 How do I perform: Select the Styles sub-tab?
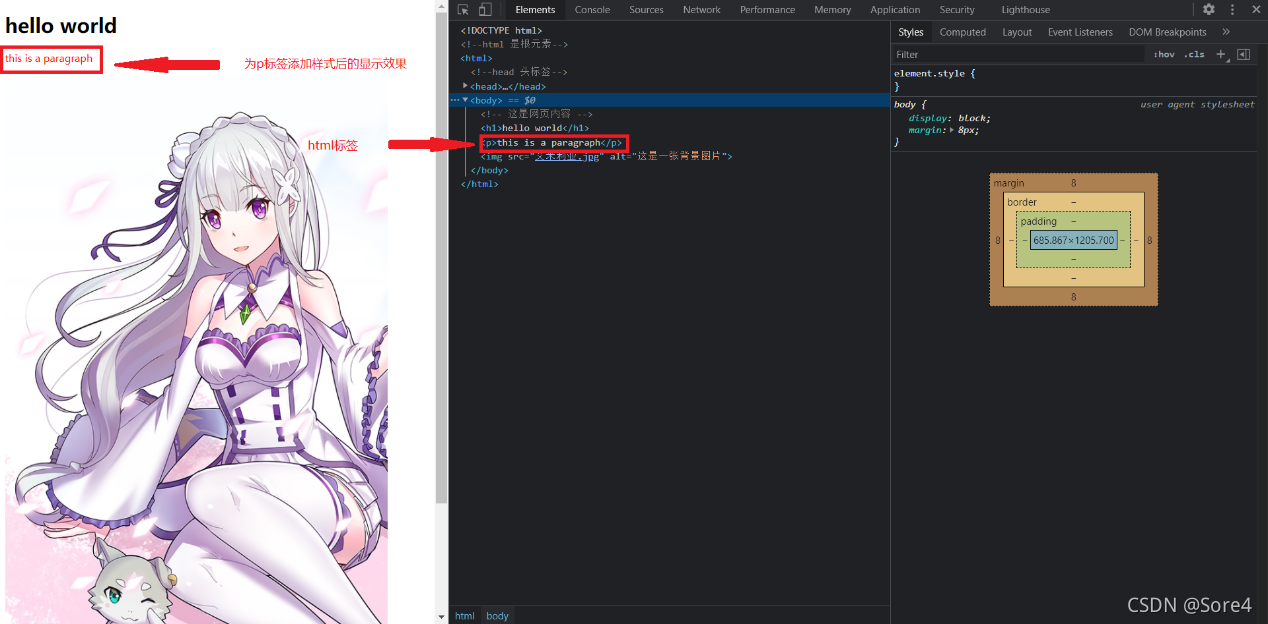tap(911, 32)
